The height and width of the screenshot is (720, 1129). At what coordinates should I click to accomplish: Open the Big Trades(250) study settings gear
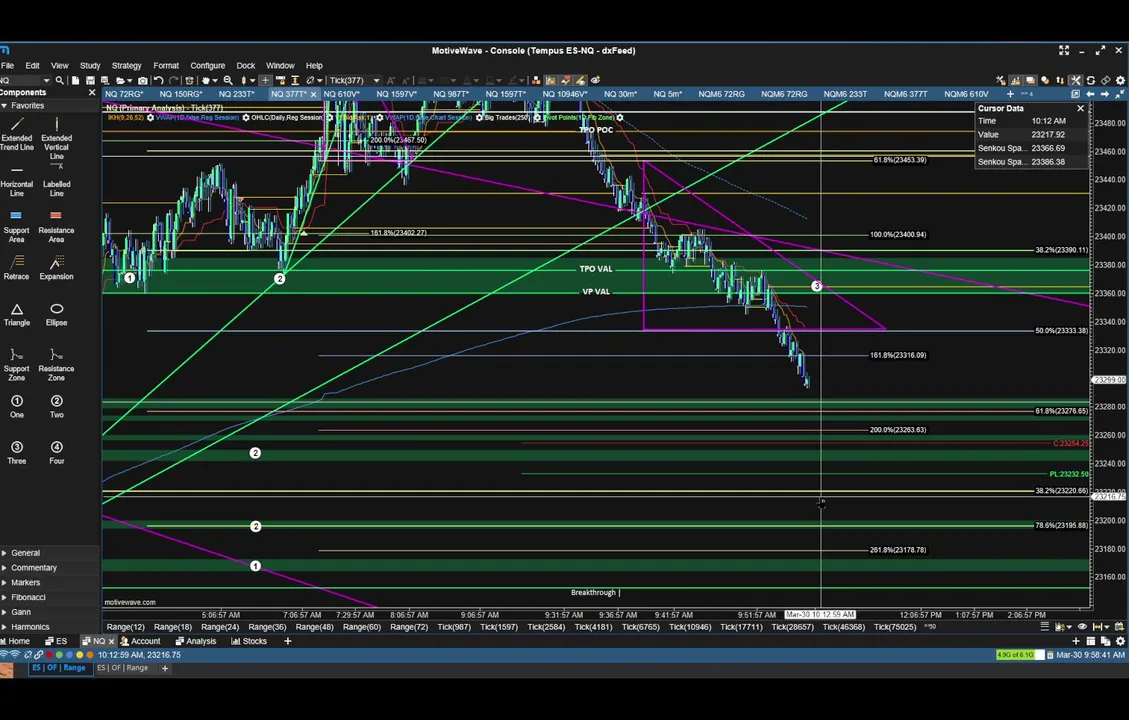click(x=537, y=117)
